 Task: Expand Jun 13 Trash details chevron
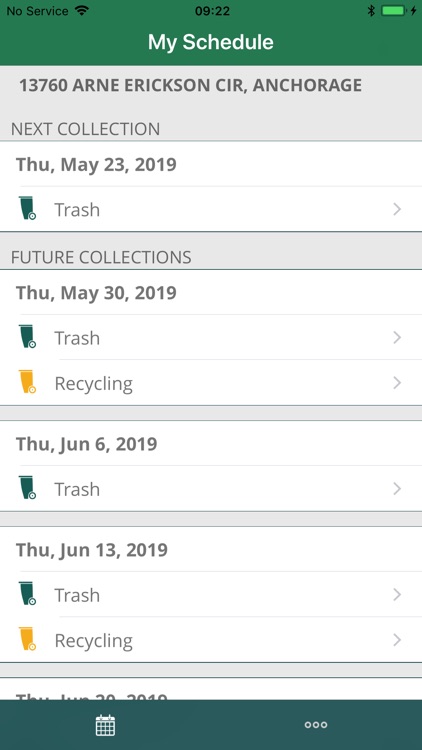coord(397,595)
